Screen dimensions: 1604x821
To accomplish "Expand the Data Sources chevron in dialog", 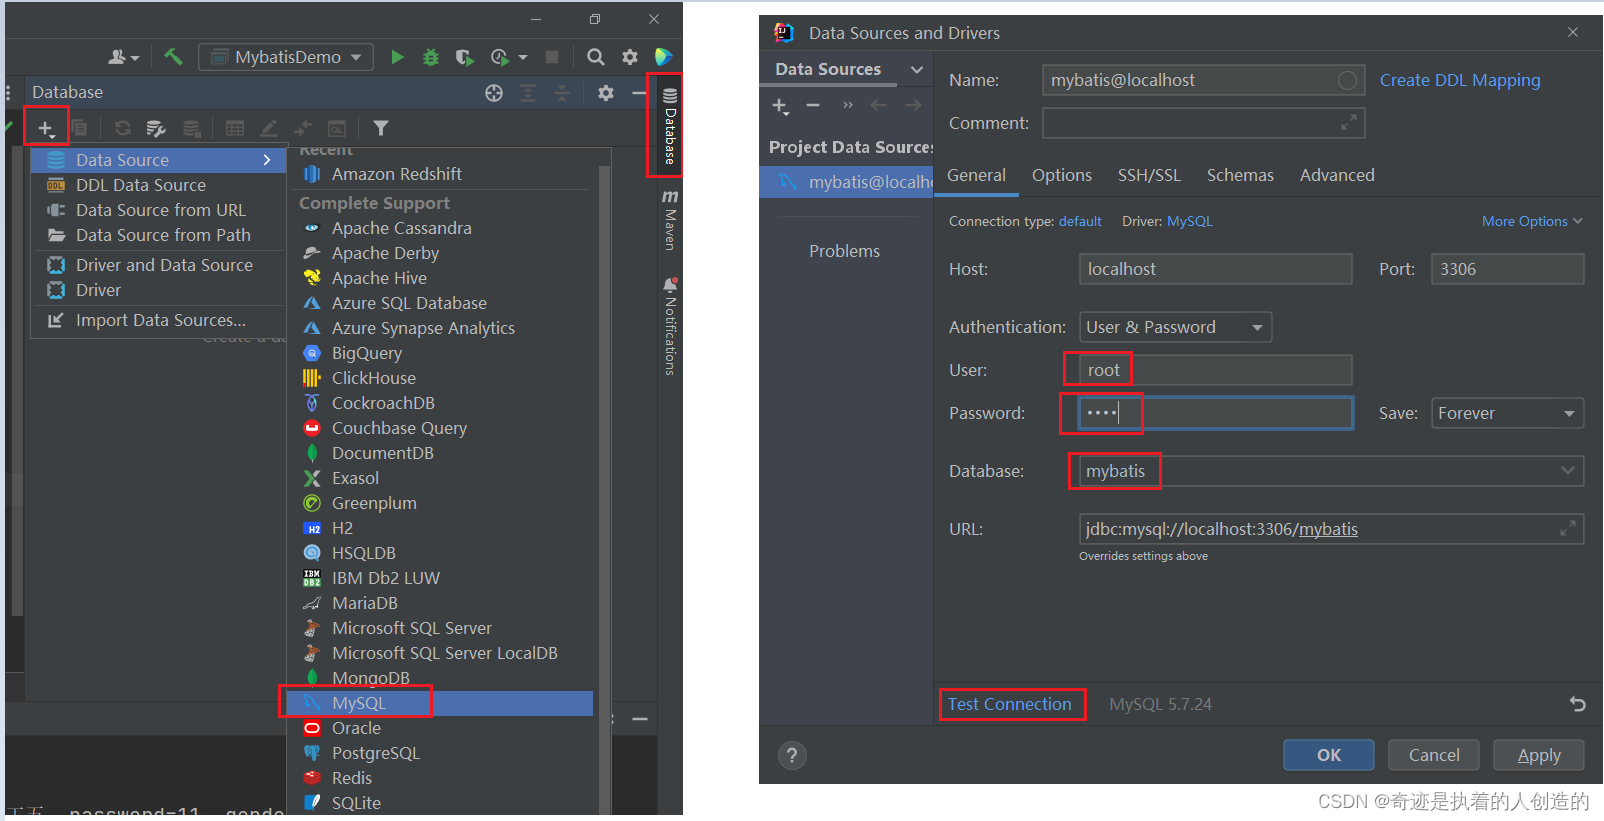I will tap(917, 69).
